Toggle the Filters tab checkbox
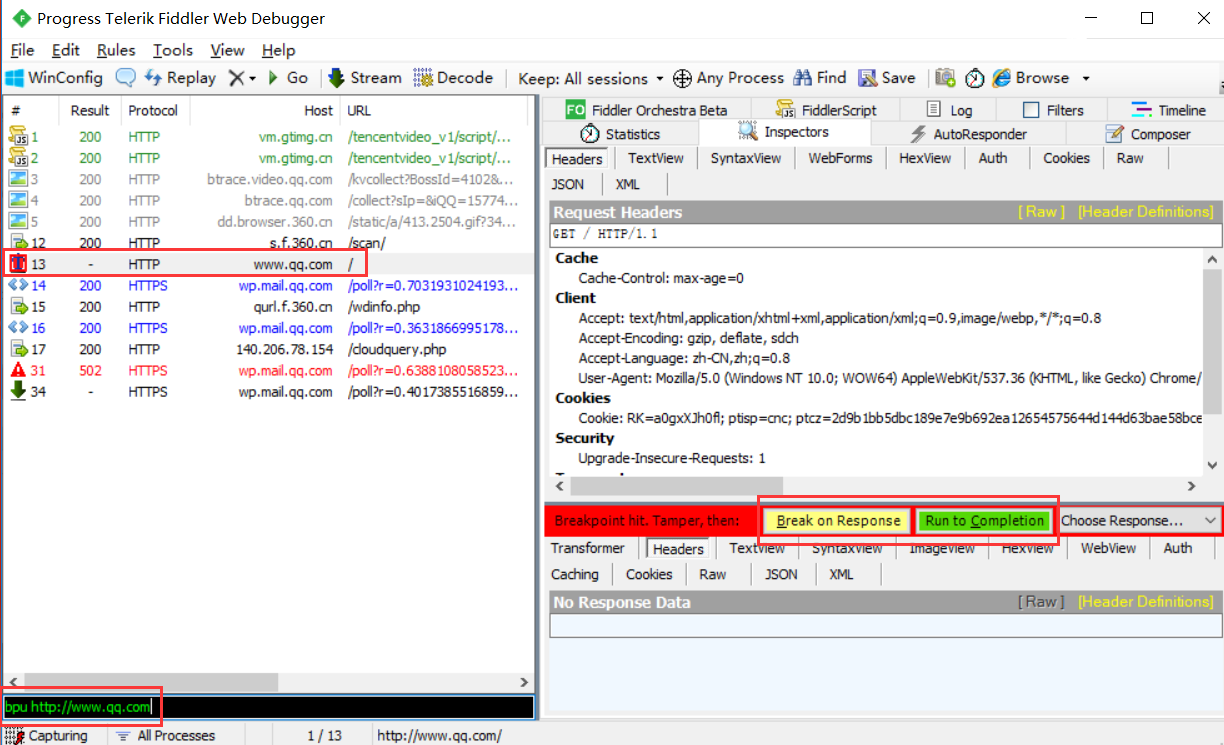The height and width of the screenshot is (745, 1224). (x=1031, y=110)
